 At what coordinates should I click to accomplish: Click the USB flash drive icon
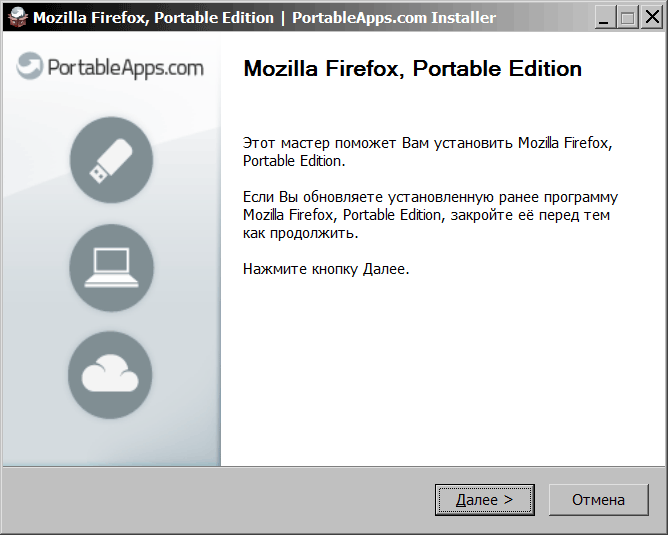(111, 160)
